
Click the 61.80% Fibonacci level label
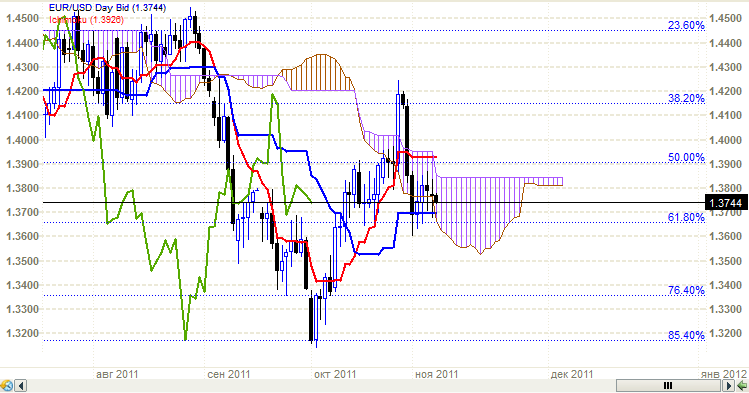686,217
